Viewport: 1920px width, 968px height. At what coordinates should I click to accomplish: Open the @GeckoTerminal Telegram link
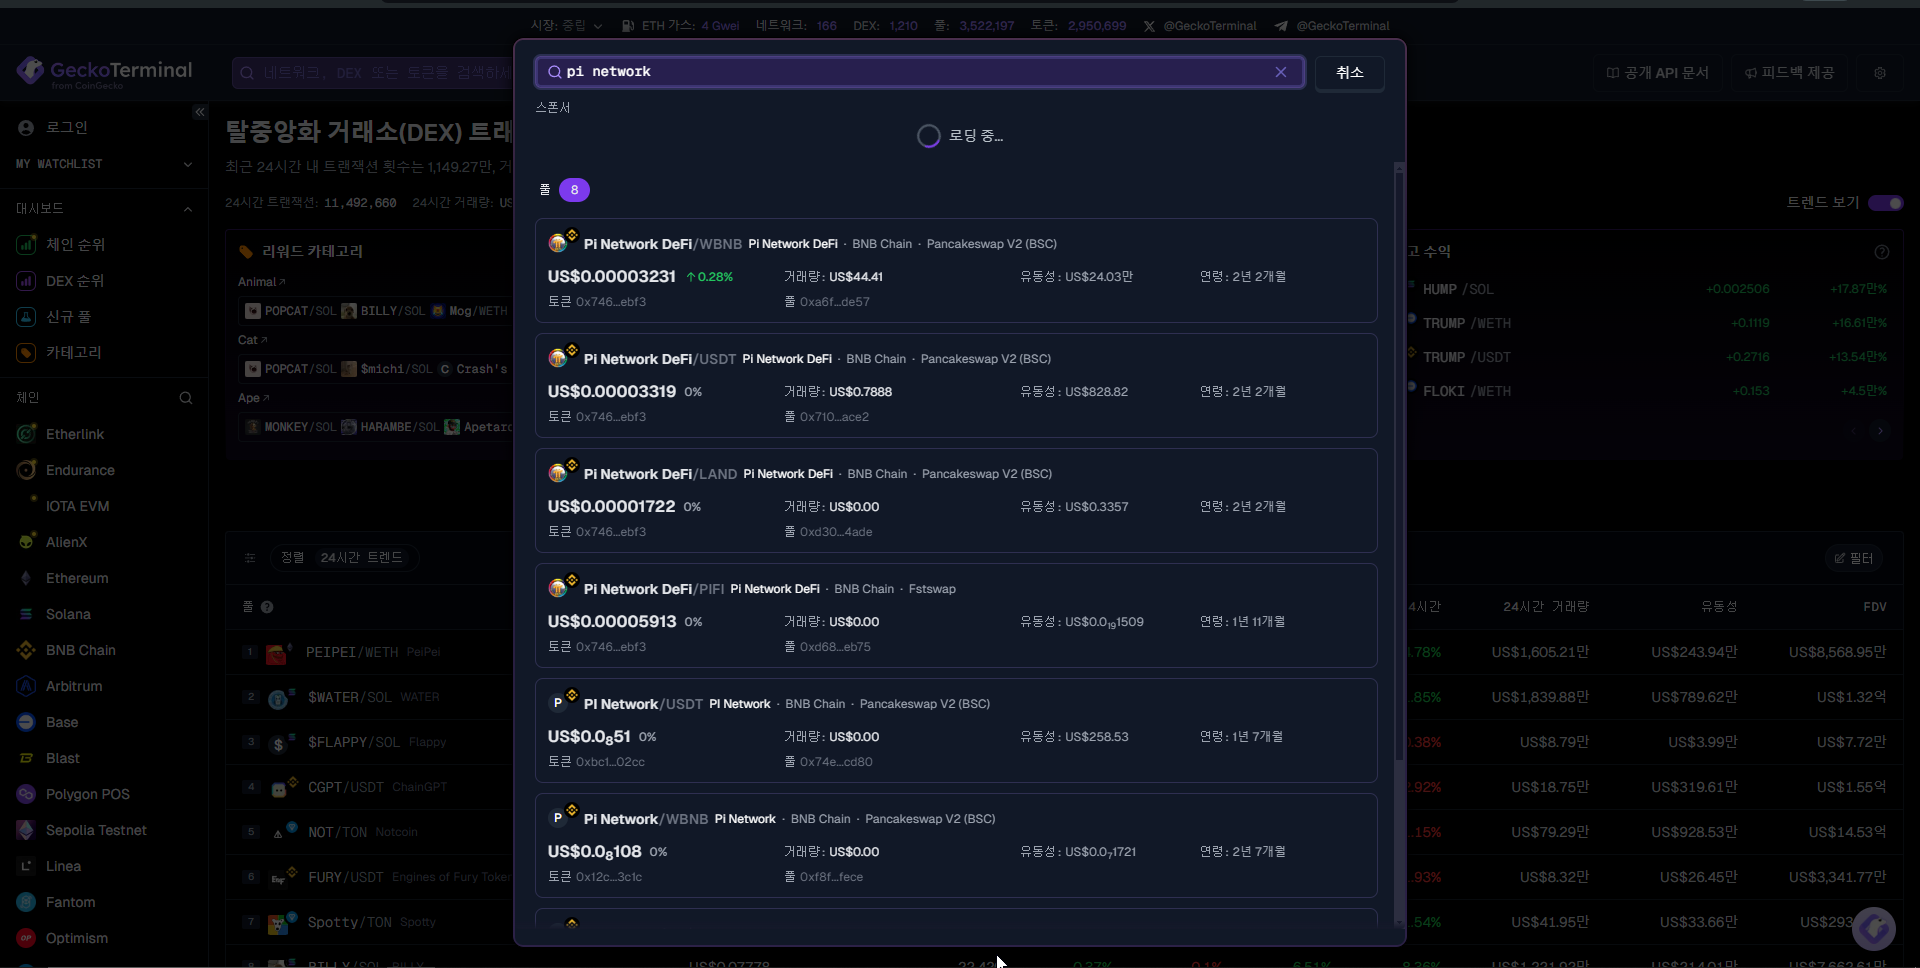[1332, 26]
